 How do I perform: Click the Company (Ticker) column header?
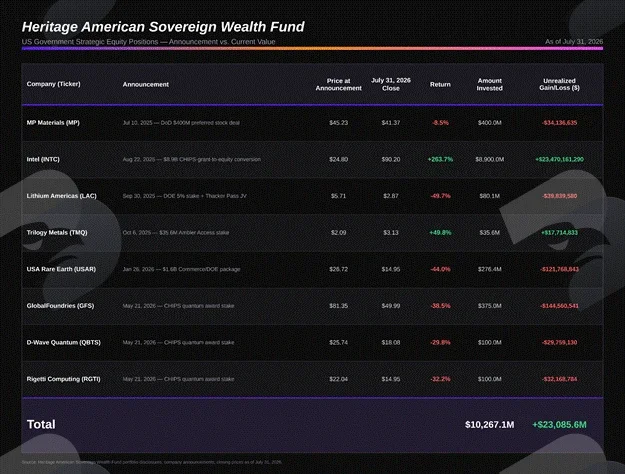click(x=53, y=84)
